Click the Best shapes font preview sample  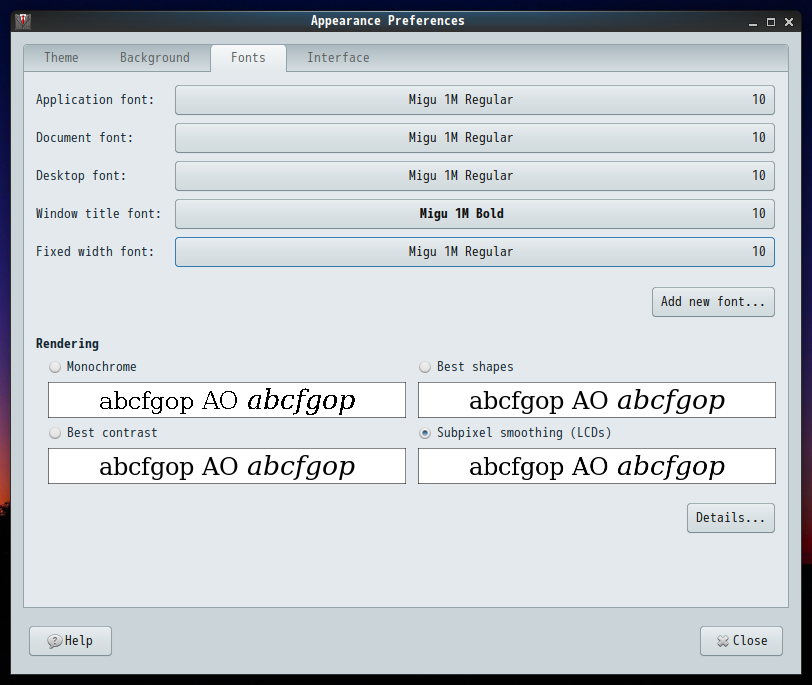(597, 400)
